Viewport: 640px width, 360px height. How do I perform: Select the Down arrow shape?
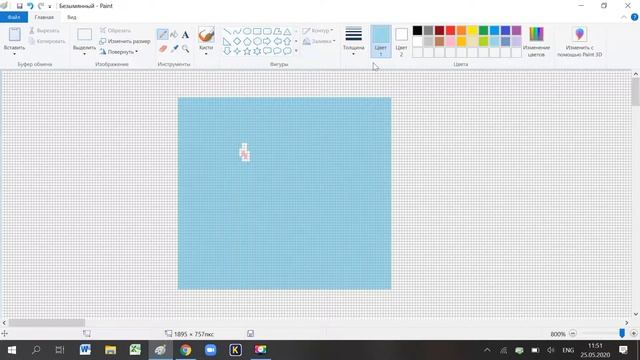[x=227, y=51]
